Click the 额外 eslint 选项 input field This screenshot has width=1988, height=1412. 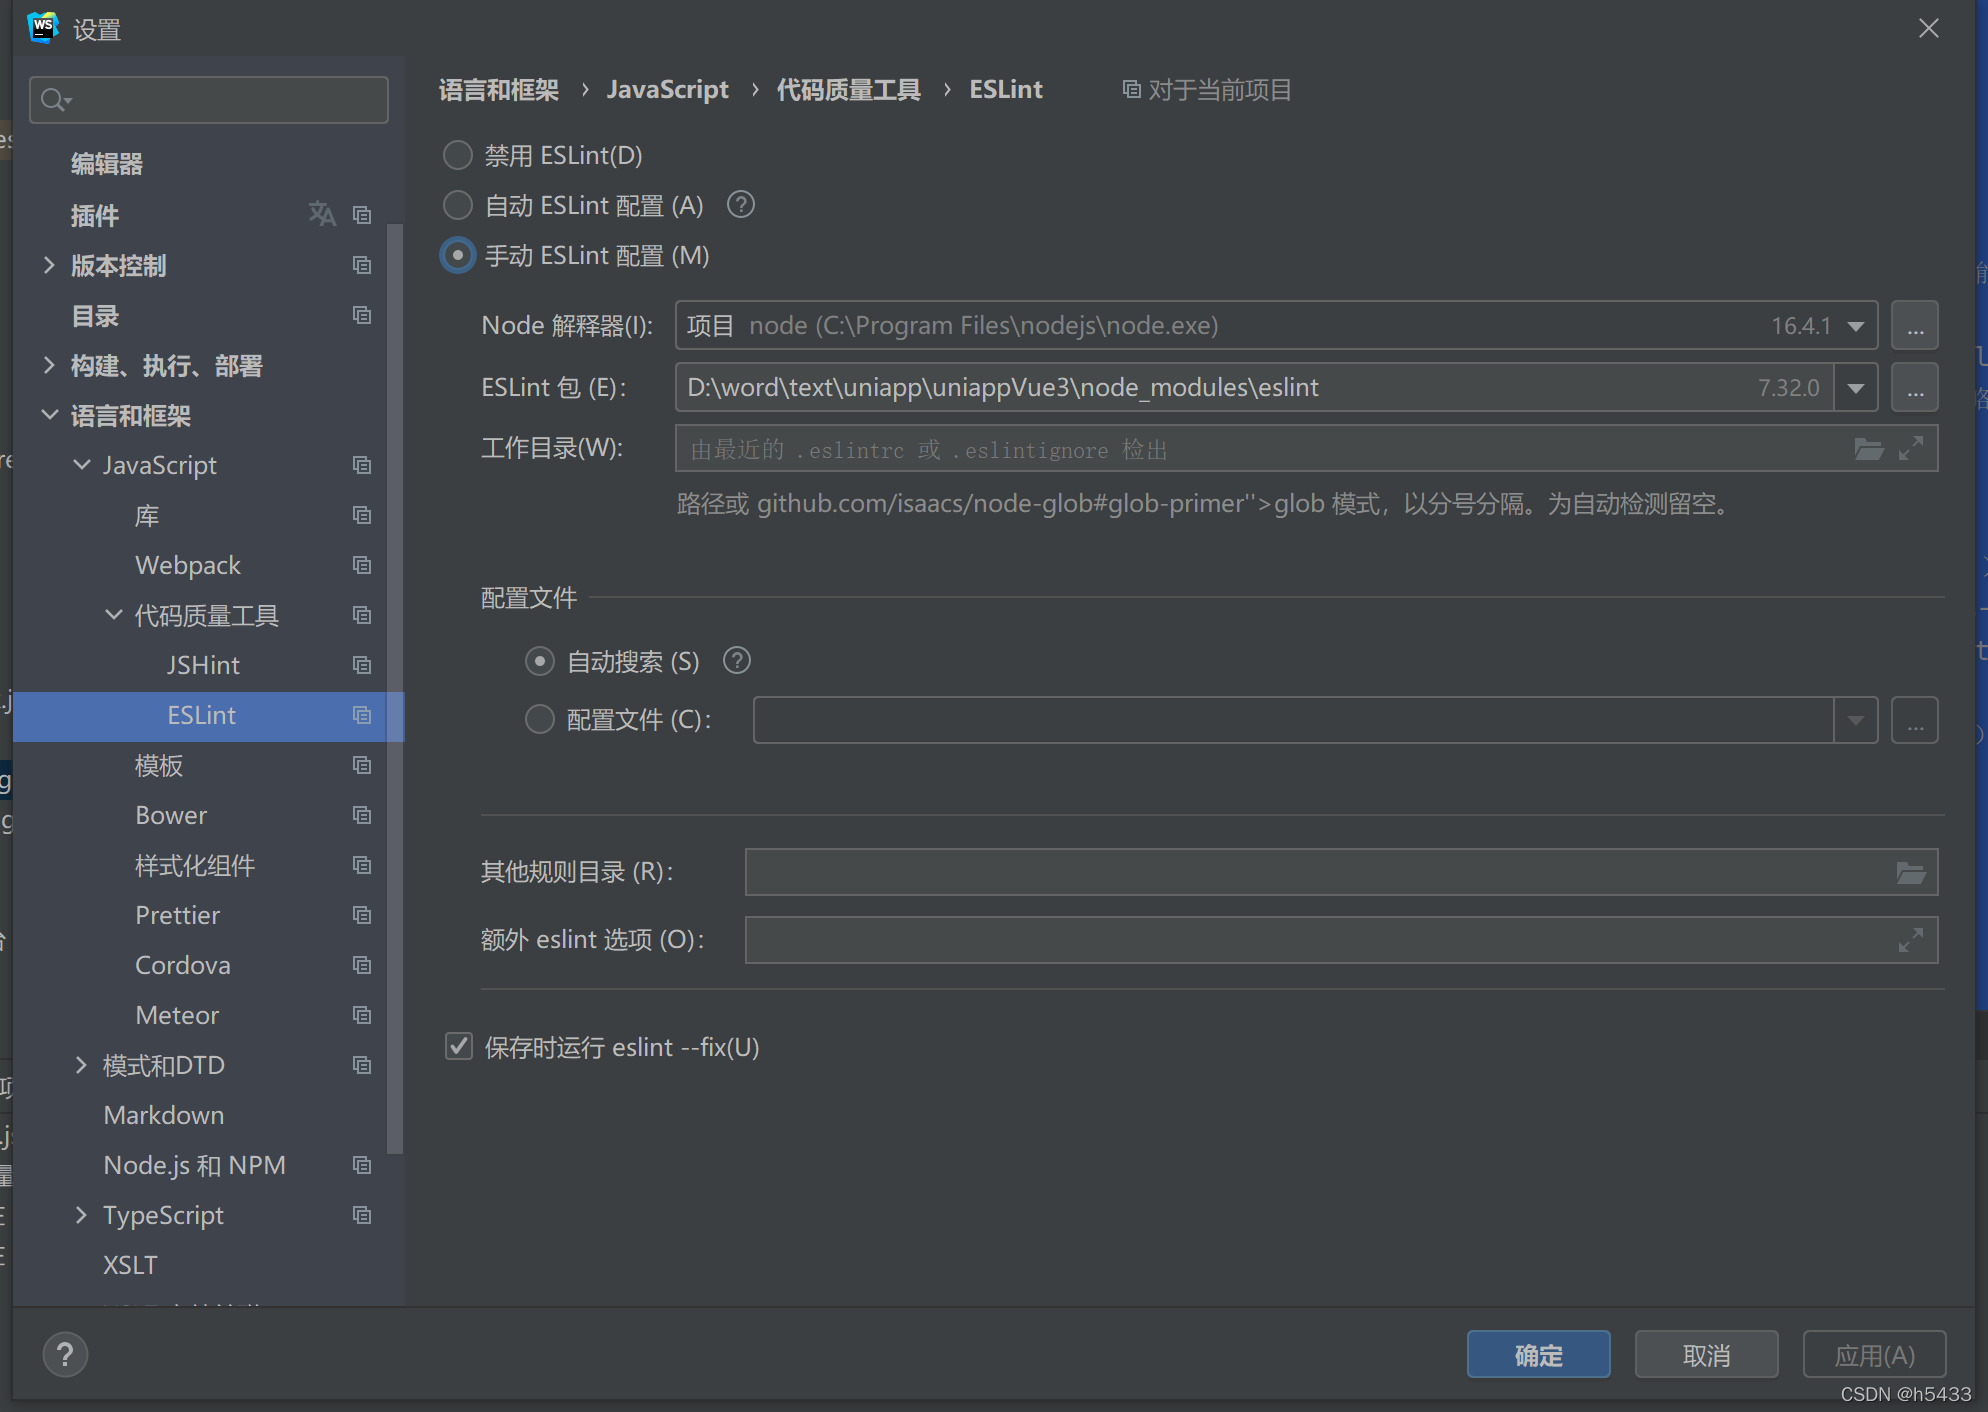click(x=1341, y=941)
